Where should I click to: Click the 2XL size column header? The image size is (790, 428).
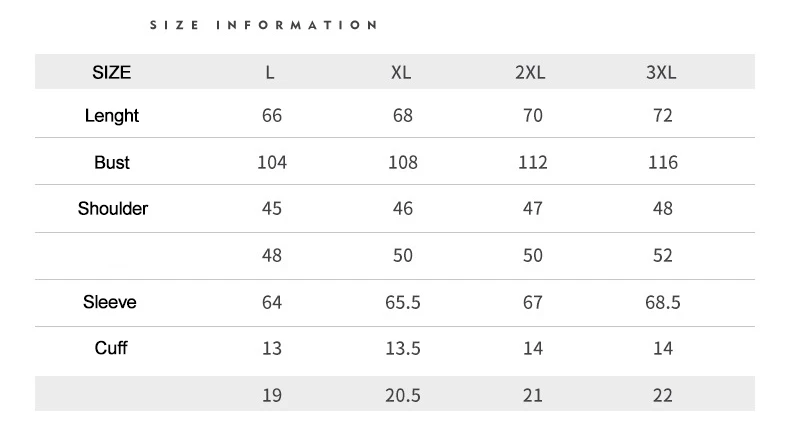(530, 73)
